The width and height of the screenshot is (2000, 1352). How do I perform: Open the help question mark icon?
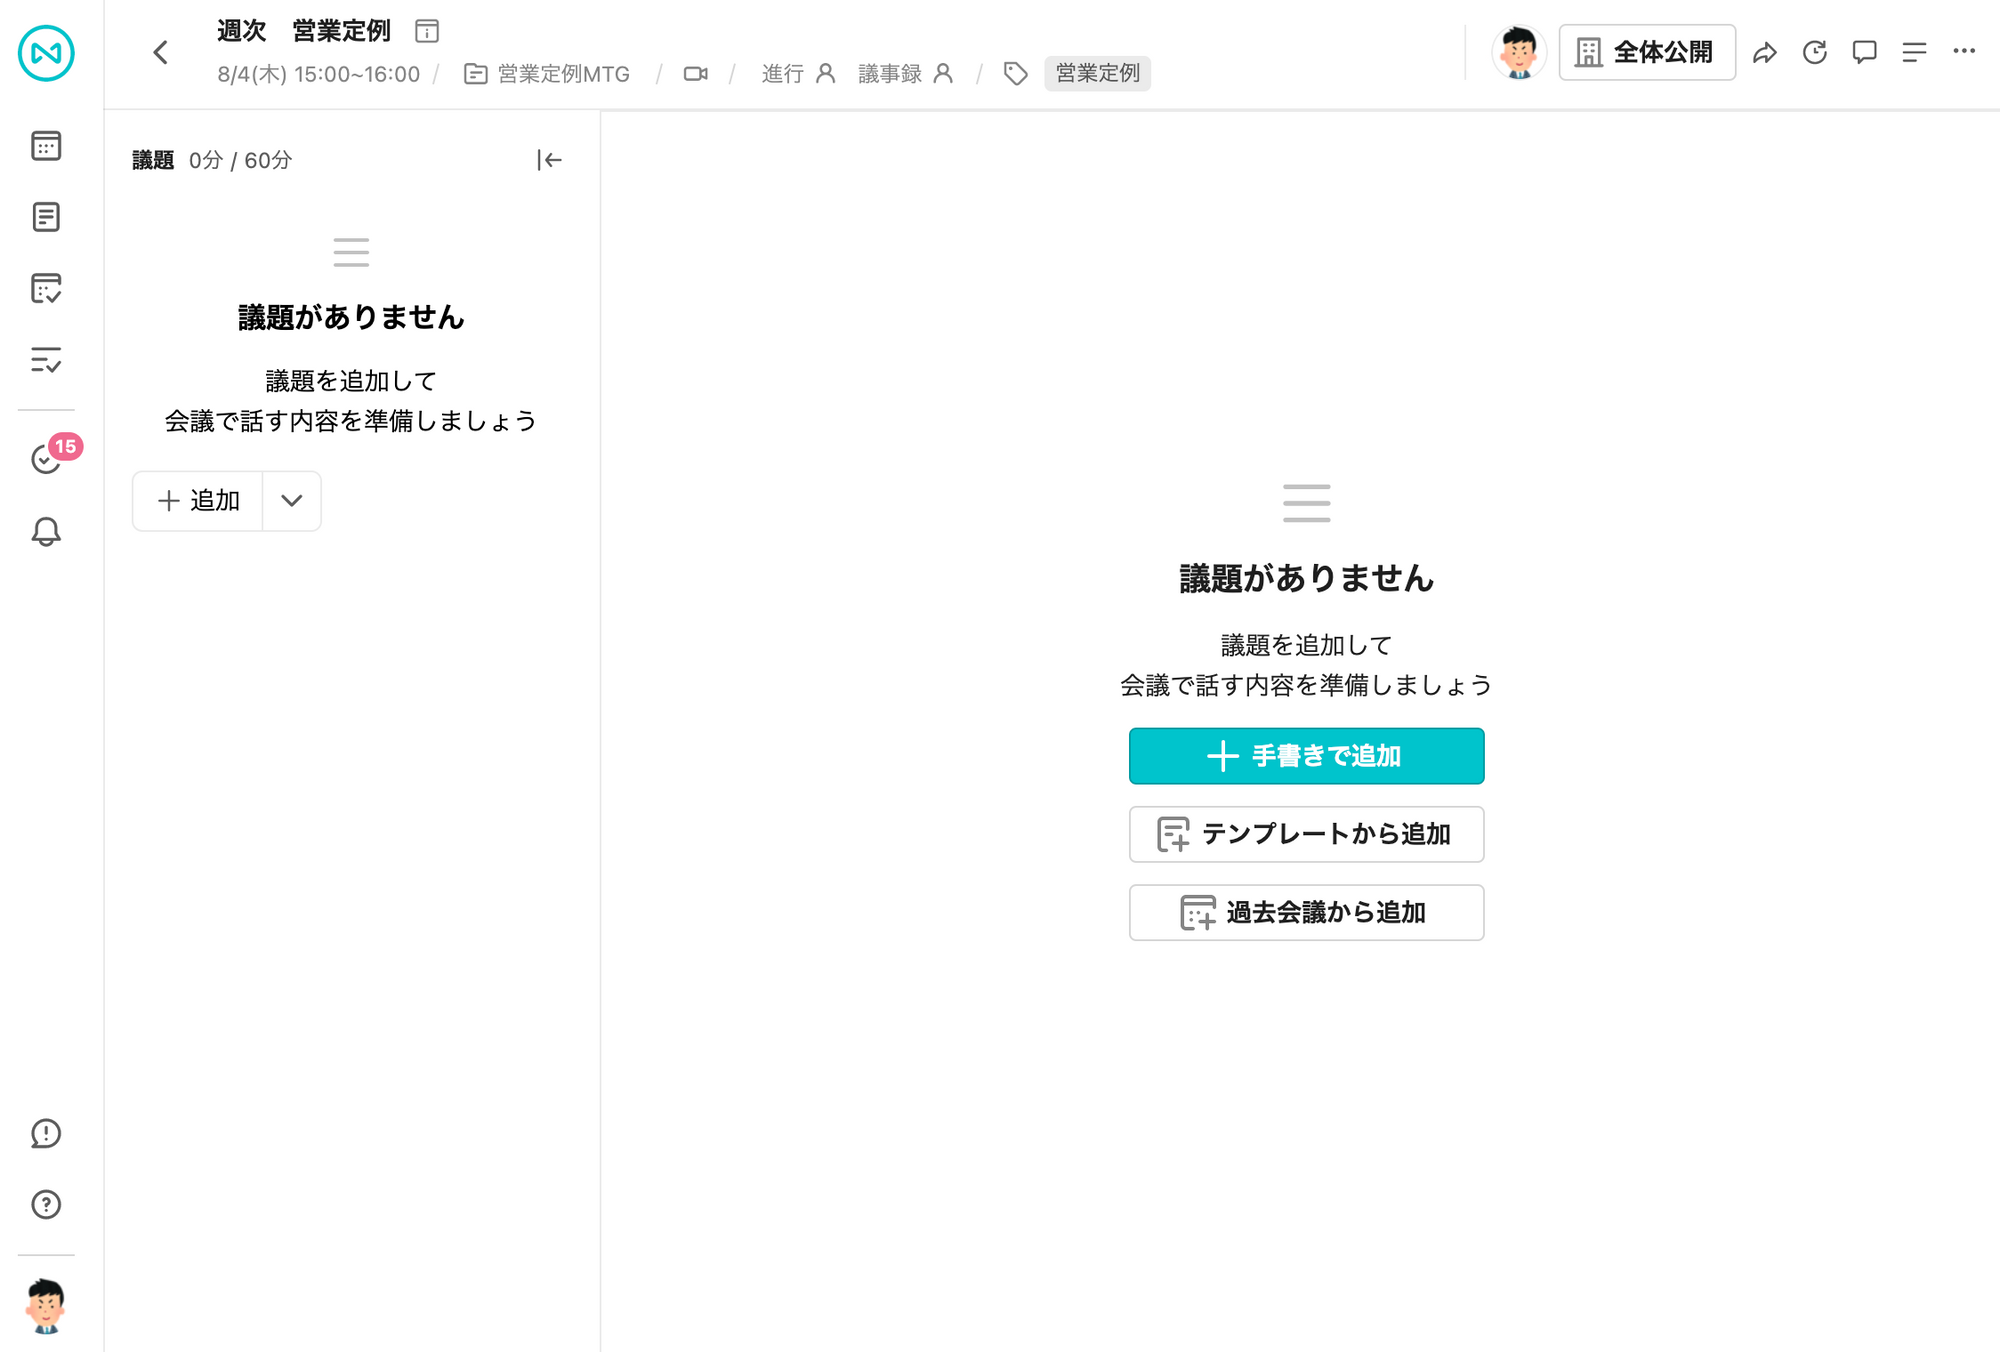[46, 1205]
